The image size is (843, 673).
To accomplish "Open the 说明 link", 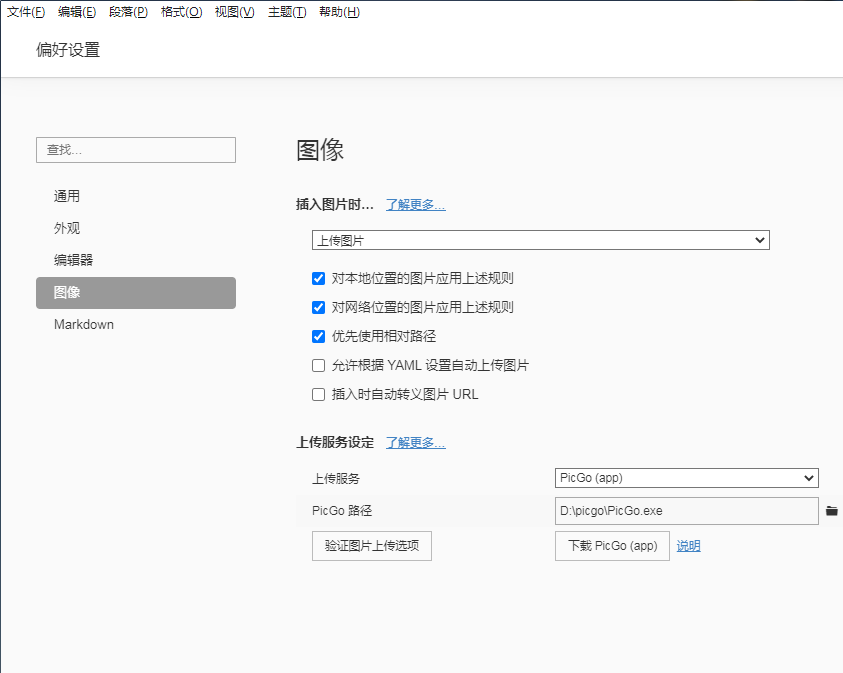I will tap(688, 546).
